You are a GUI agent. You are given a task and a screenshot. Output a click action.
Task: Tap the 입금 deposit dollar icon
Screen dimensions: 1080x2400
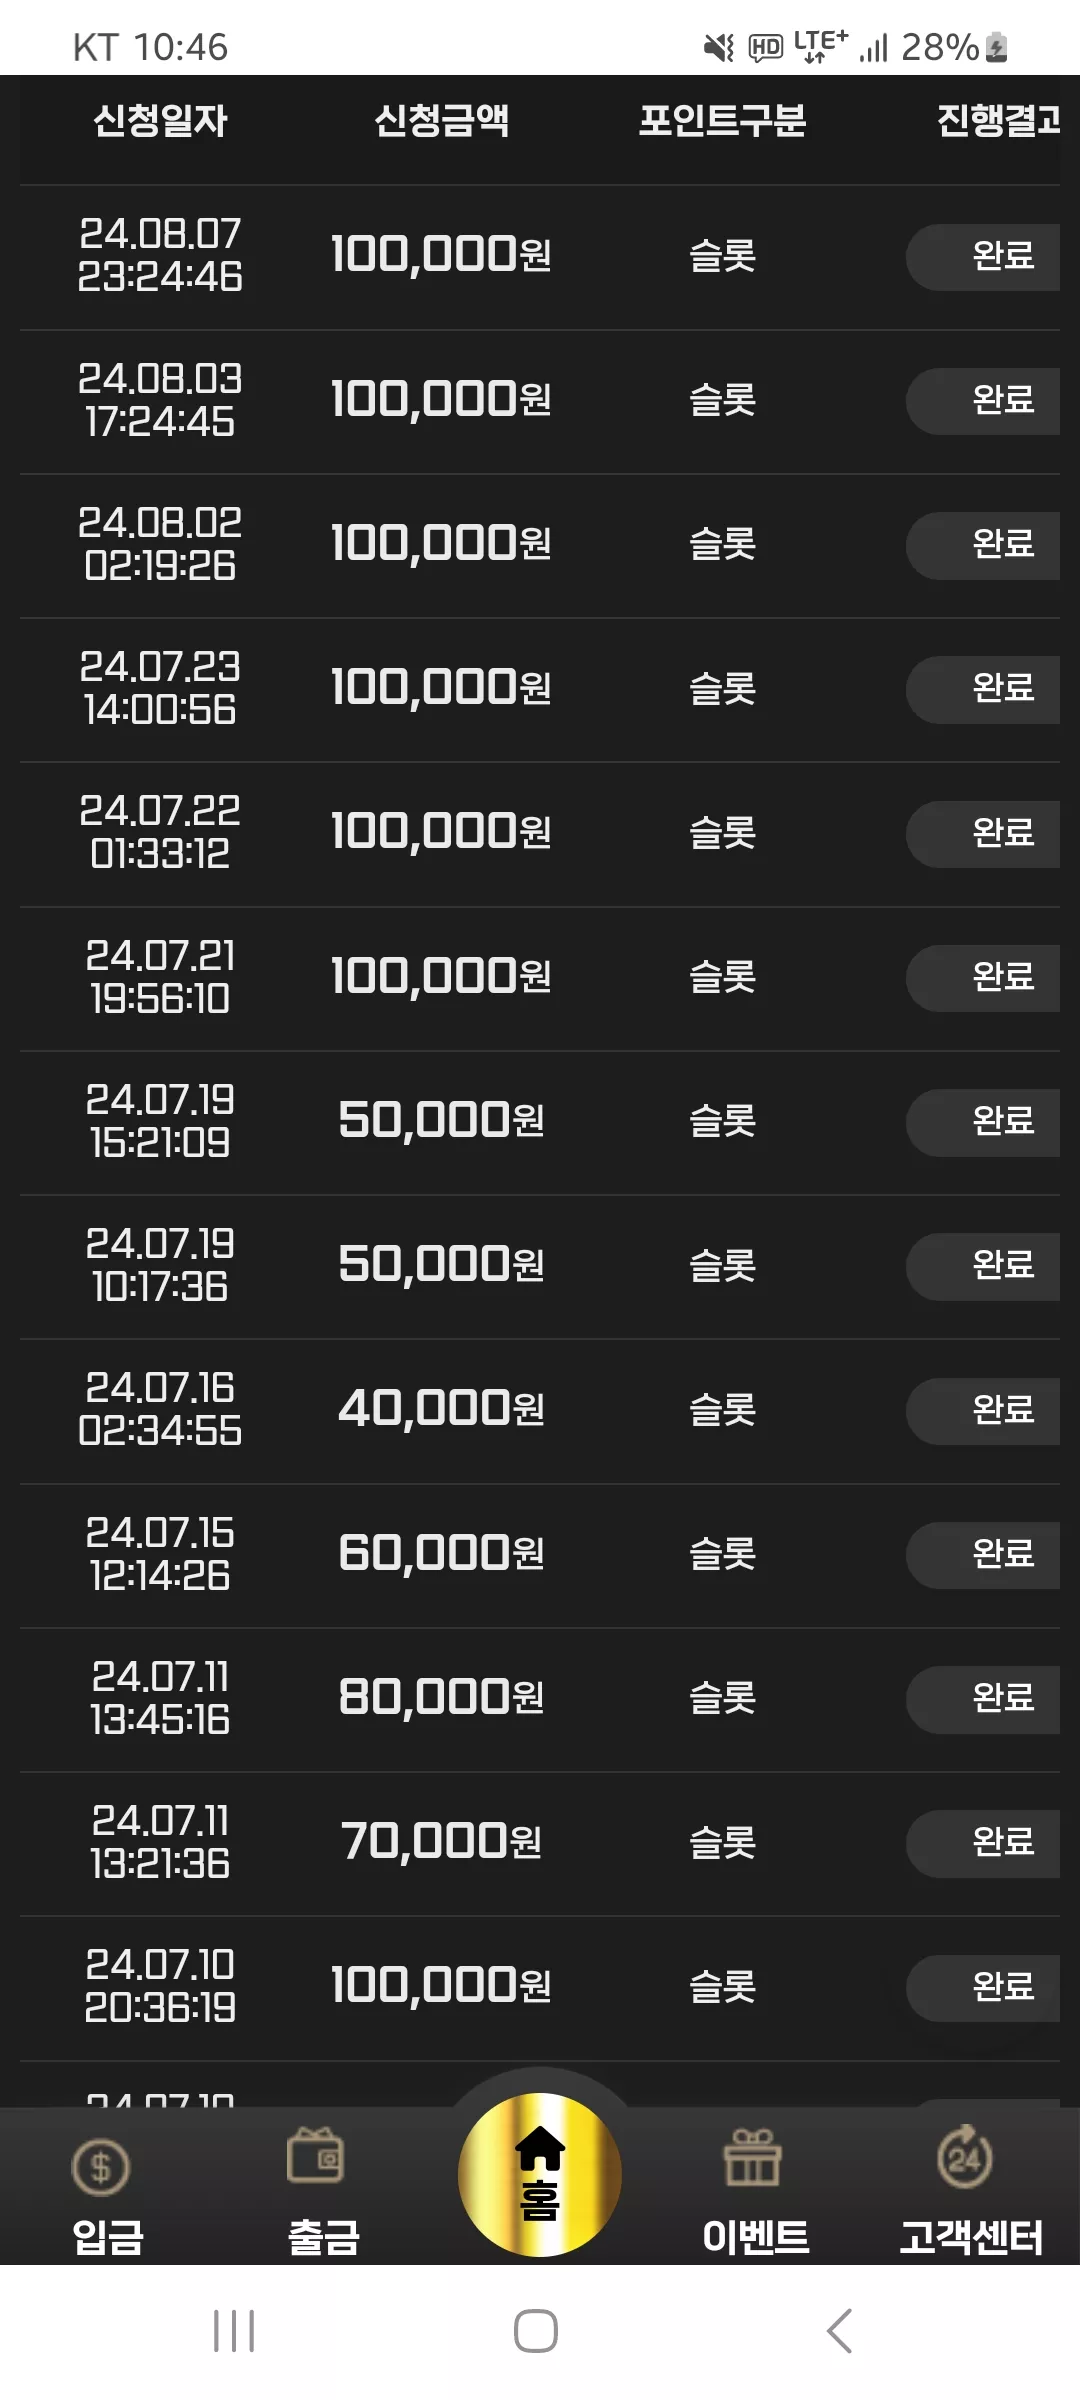coord(101,2168)
